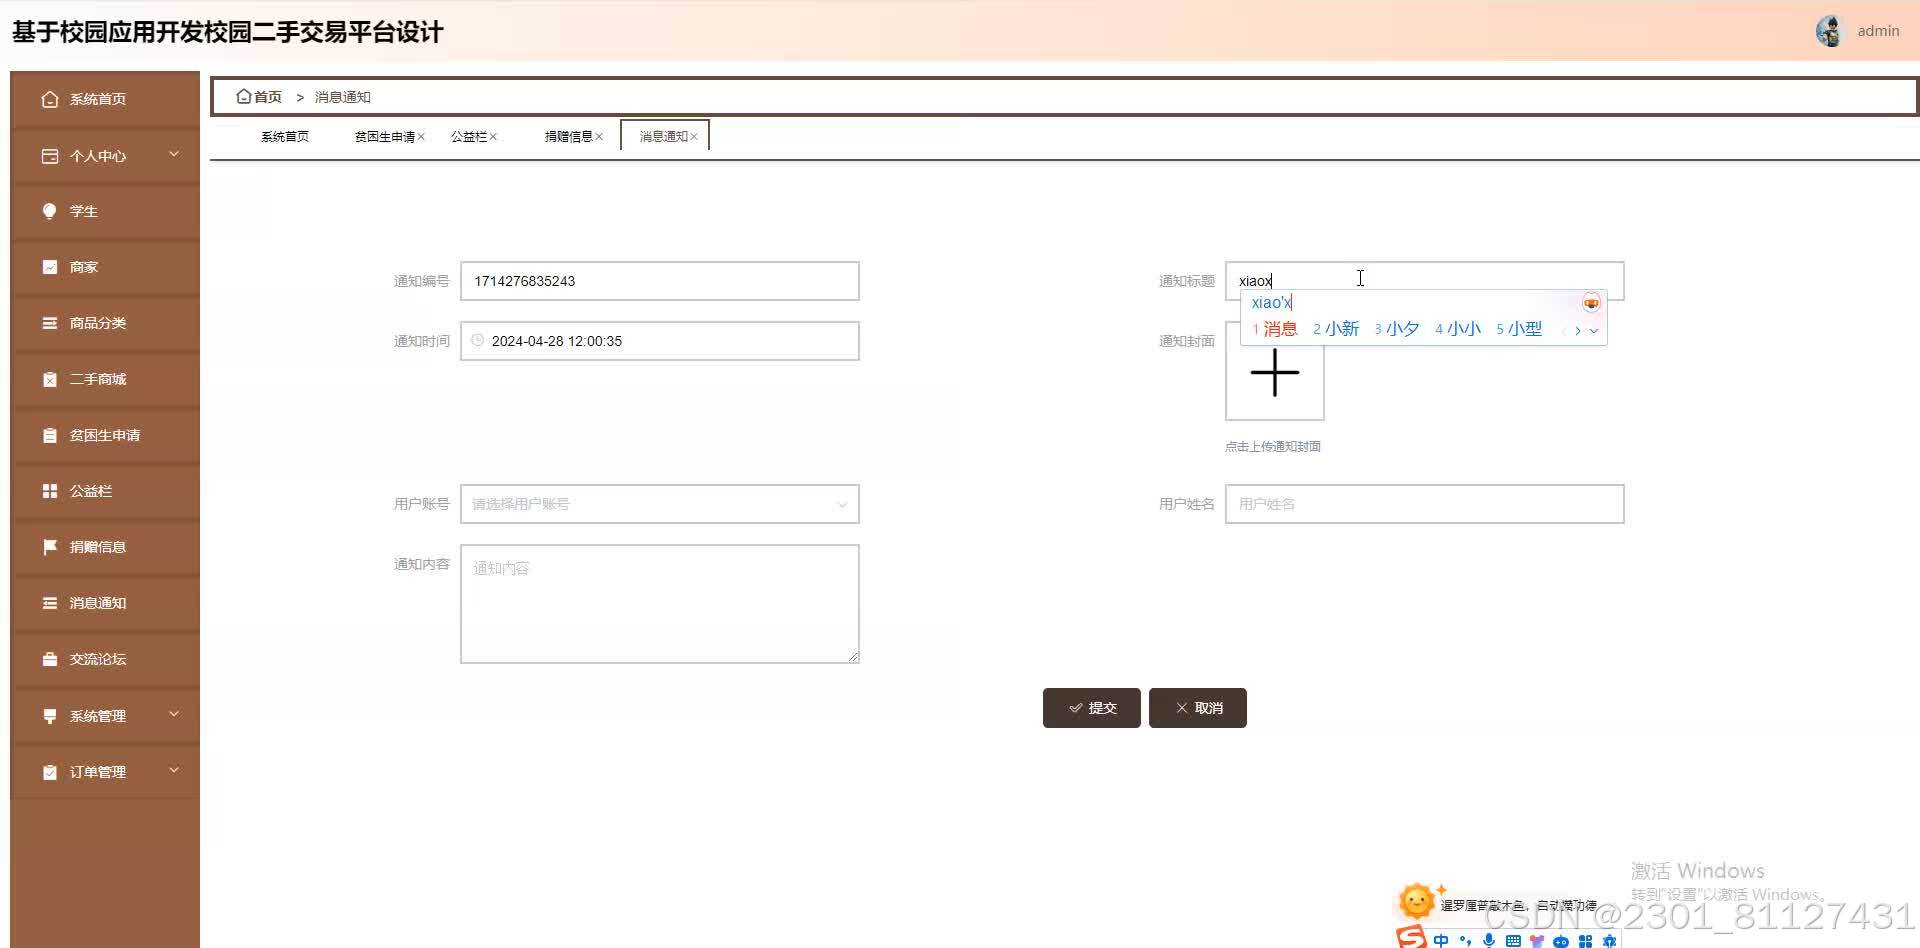This screenshot has width=1920, height=948.
Task: Open the Sogou toolbox grid icon
Action: coord(1585,940)
